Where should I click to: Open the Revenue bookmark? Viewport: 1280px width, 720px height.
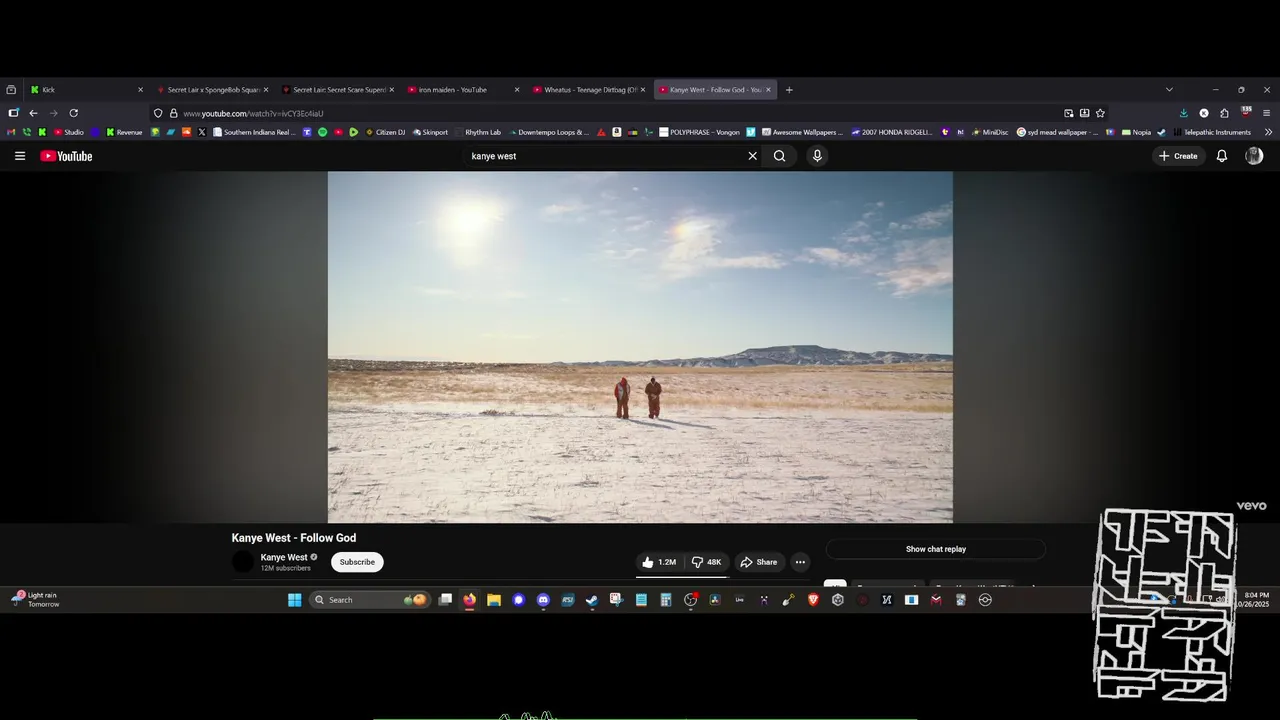[x=124, y=132]
